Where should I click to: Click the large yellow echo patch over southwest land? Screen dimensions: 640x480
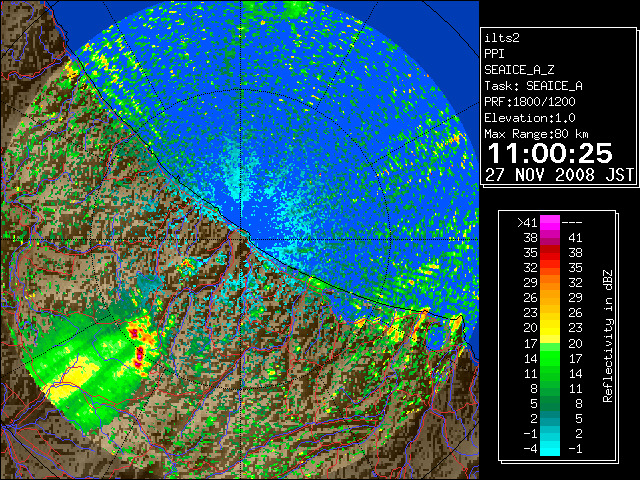(x=73, y=380)
